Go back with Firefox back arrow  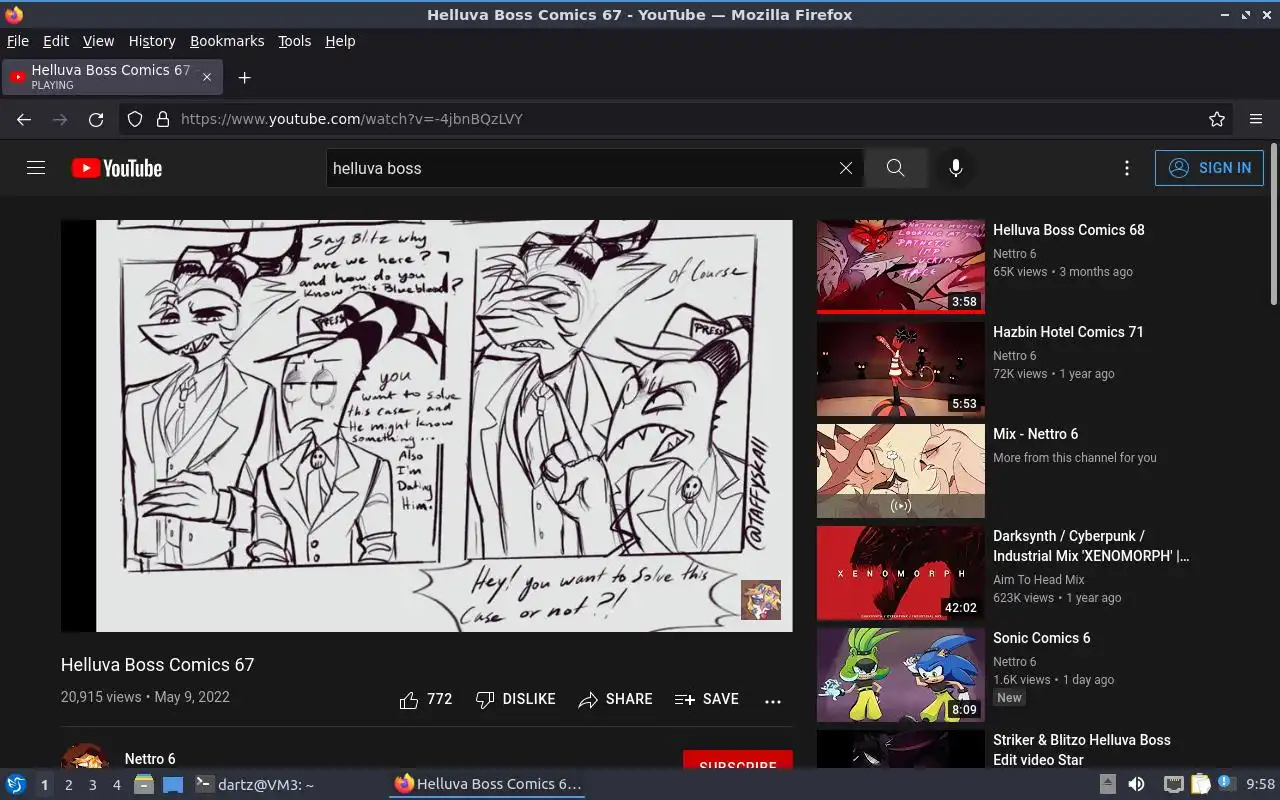pos(24,119)
